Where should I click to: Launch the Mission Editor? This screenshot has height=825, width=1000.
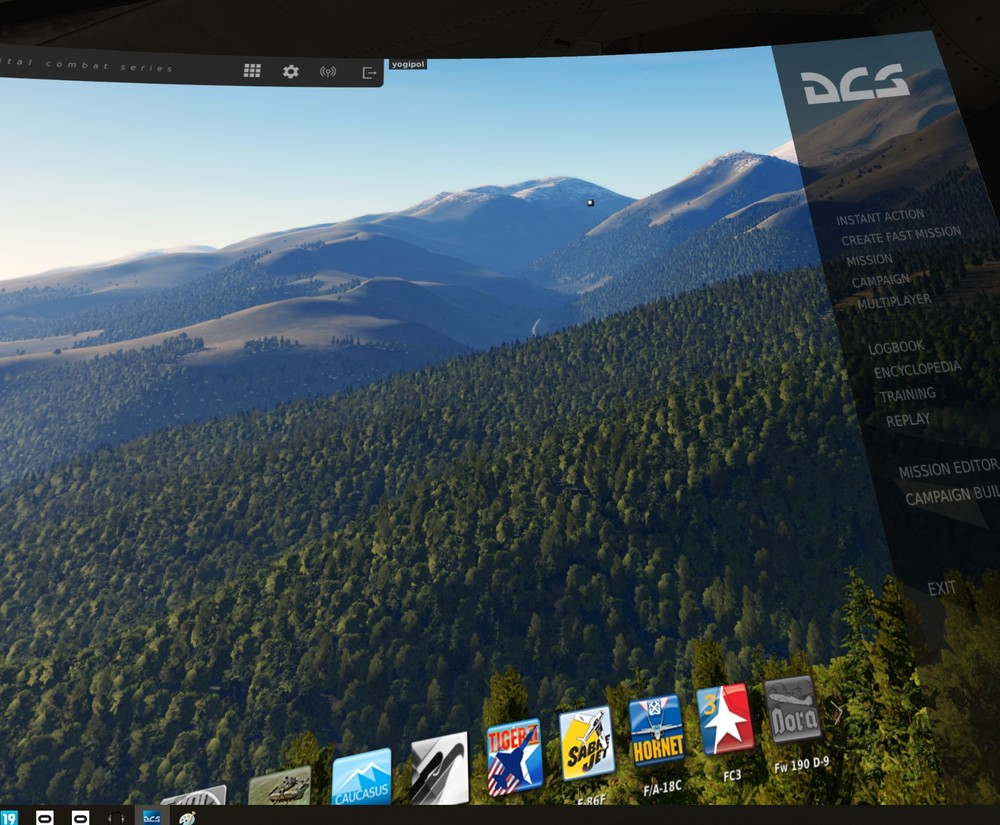(x=948, y=469)
